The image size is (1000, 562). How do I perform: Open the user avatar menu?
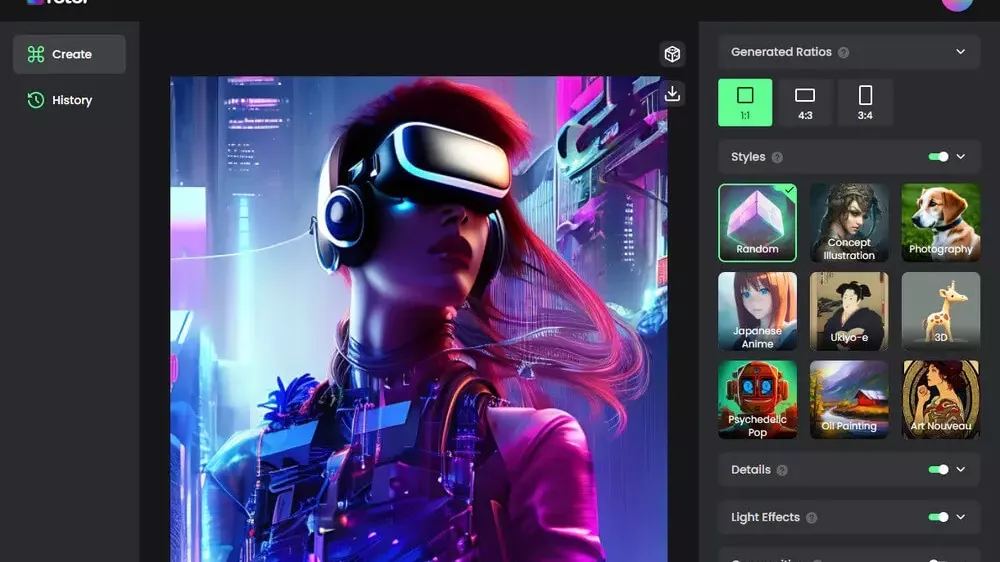(x=957, y=3)
